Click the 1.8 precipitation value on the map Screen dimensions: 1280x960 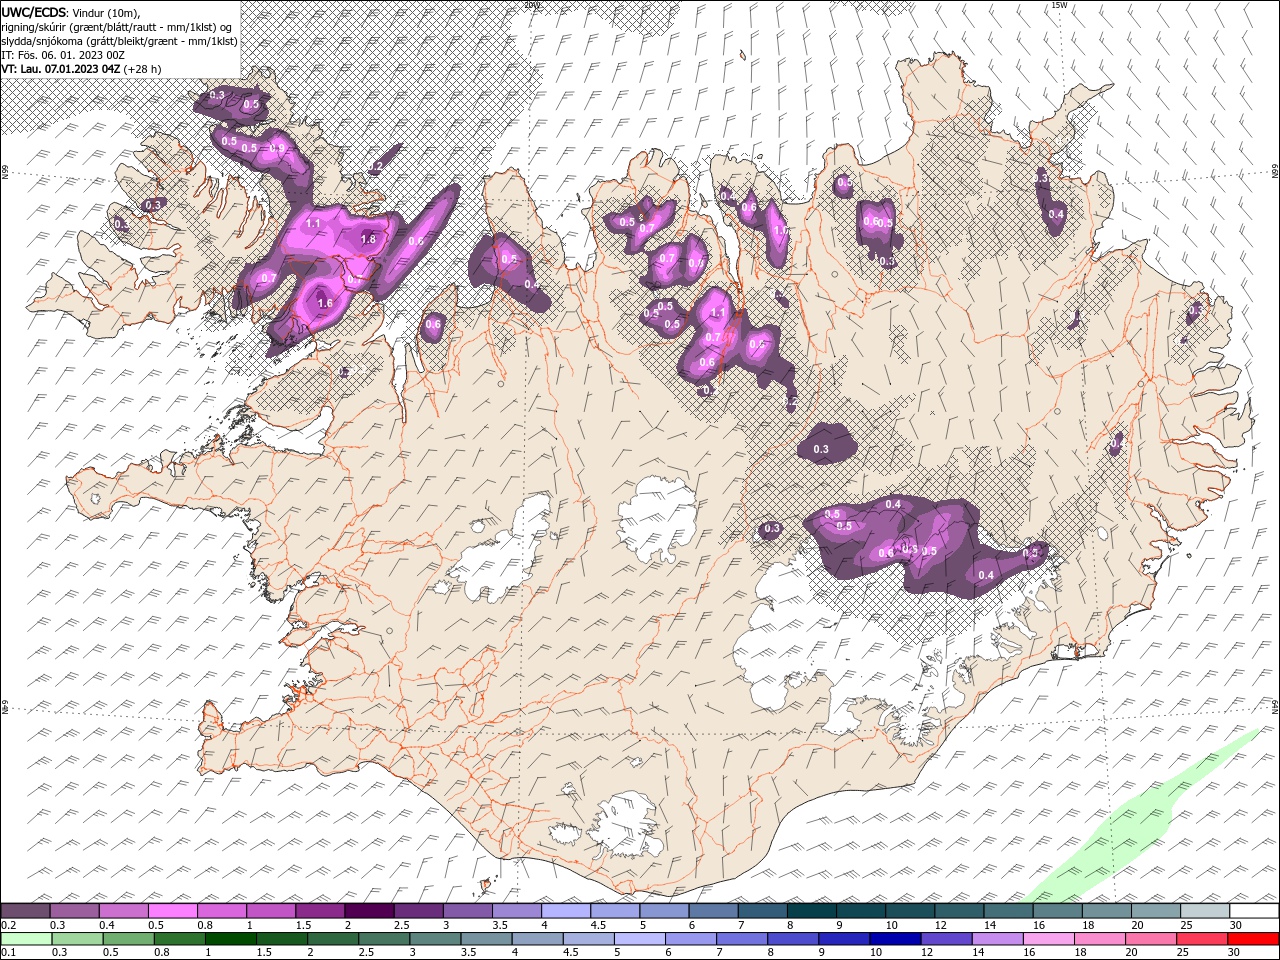[368, 240]
